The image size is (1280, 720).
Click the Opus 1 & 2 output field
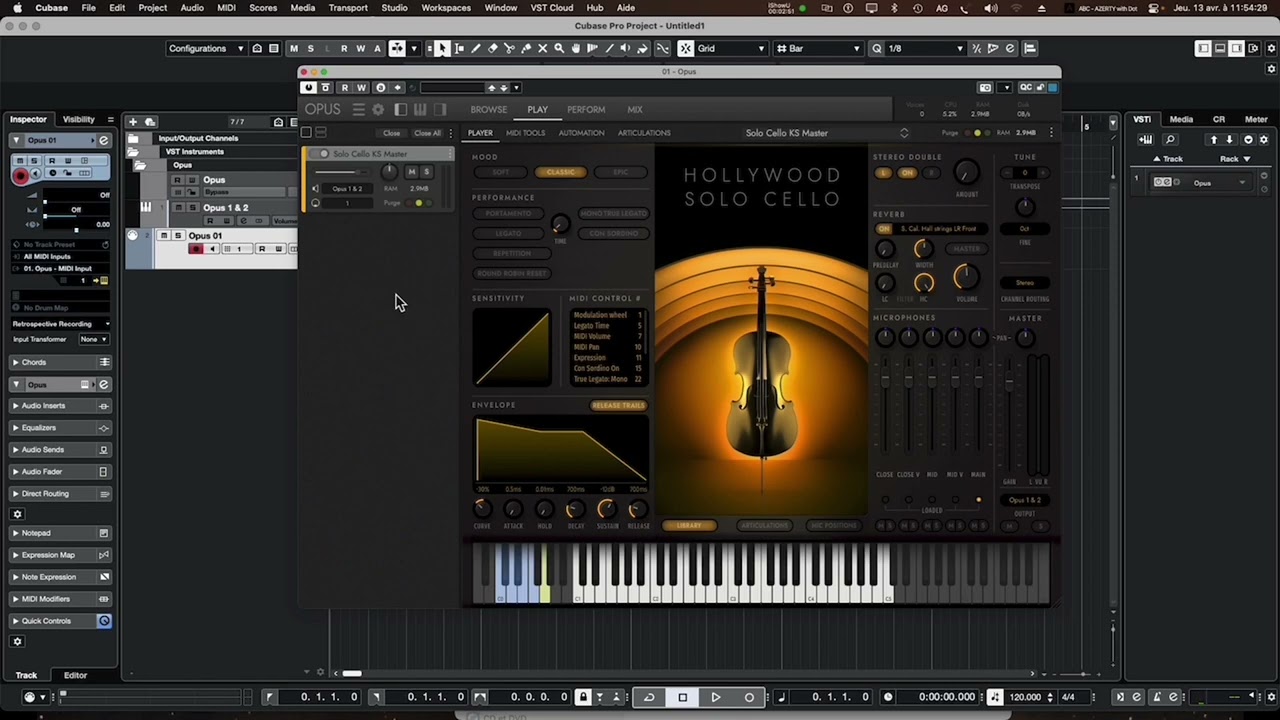click(1024, 500)
